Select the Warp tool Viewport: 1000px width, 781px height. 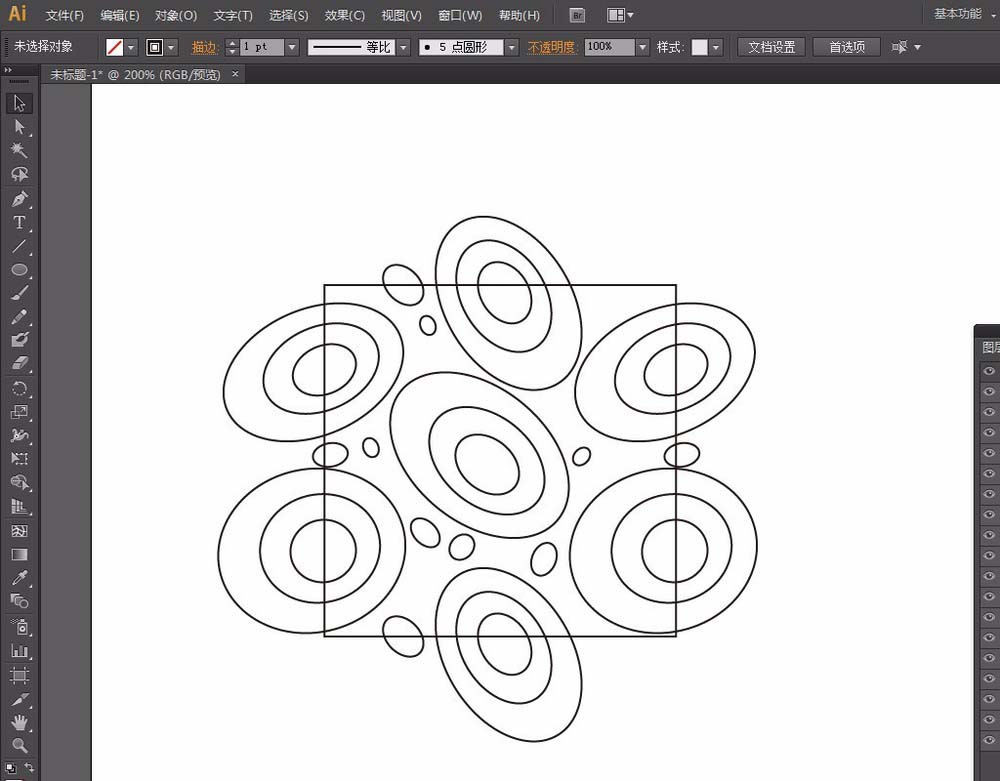[19, 435]
